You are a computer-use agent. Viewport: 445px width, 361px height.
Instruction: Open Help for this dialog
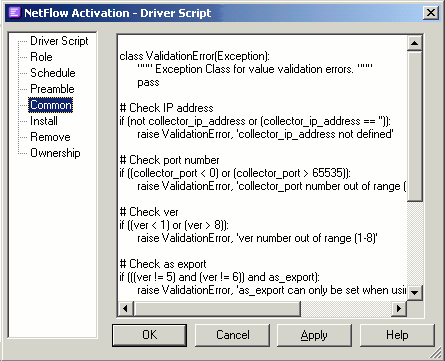click(397, 335)
